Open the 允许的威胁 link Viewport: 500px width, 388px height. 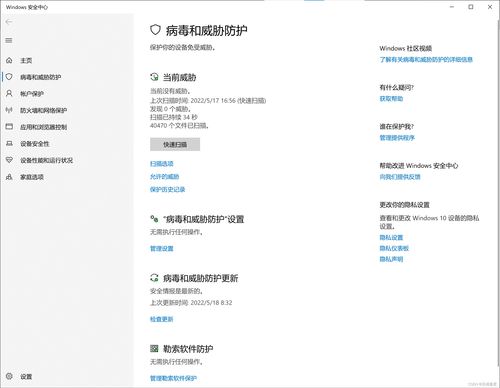coord(165,176)
